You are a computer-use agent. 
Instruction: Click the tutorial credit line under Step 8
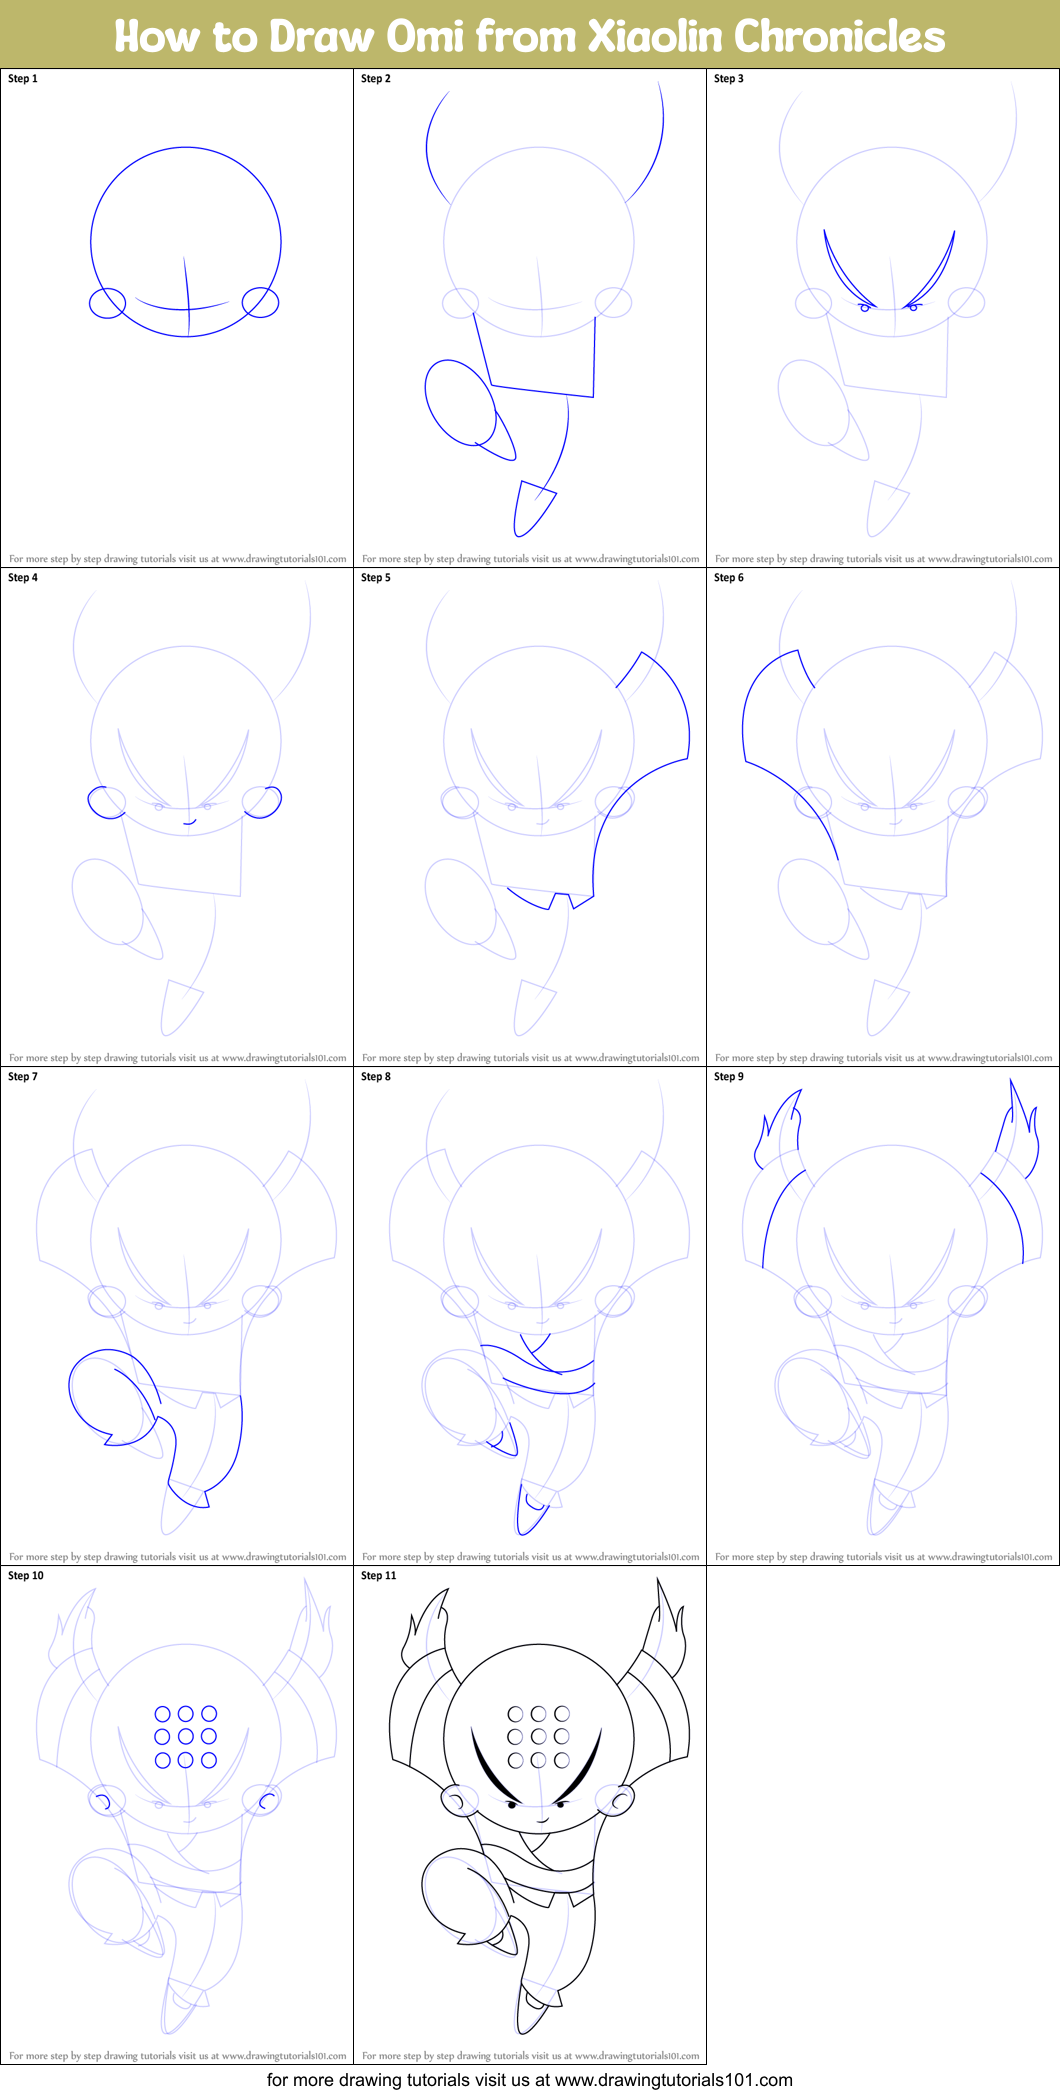(531, 1557)
